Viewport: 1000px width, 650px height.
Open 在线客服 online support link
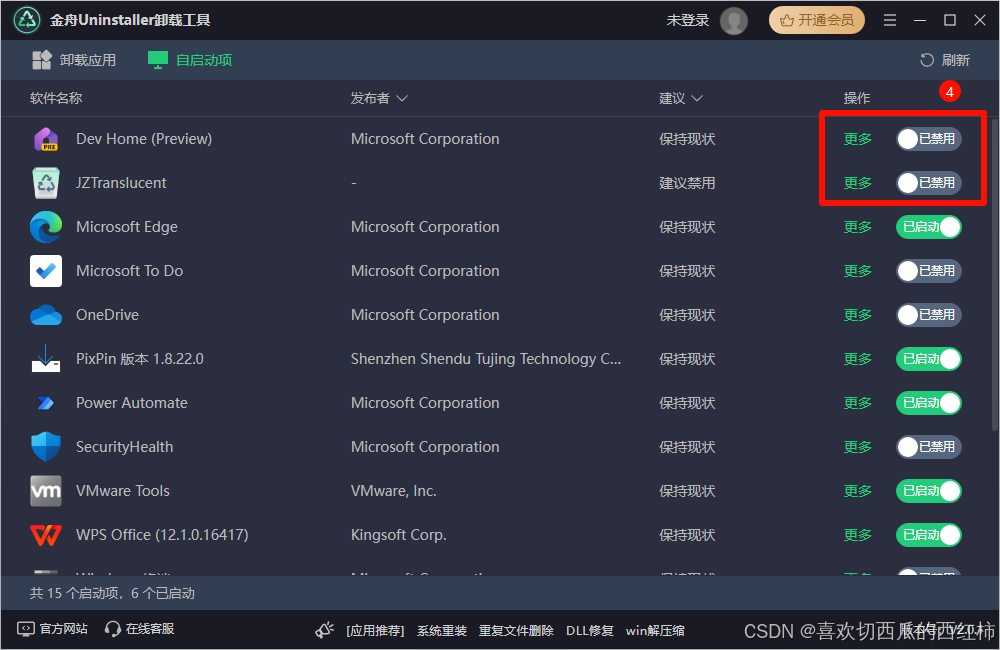140,629
